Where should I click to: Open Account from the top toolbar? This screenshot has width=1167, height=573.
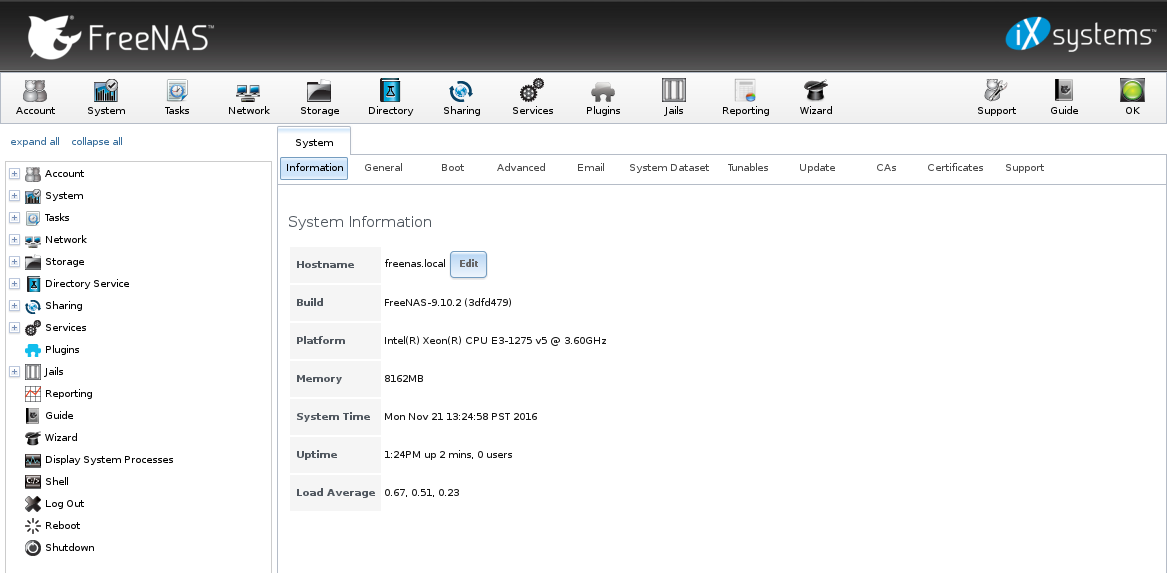pos(35,97)
